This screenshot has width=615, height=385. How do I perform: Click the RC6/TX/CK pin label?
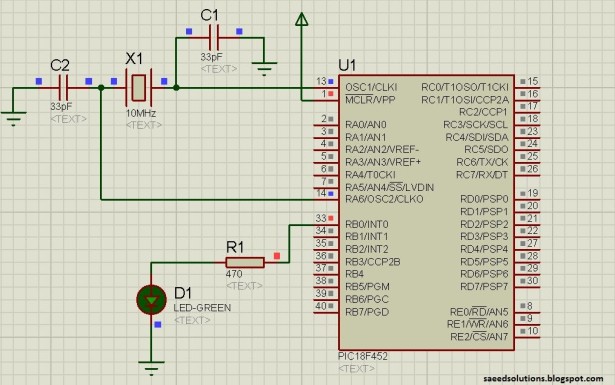[482, 162]
